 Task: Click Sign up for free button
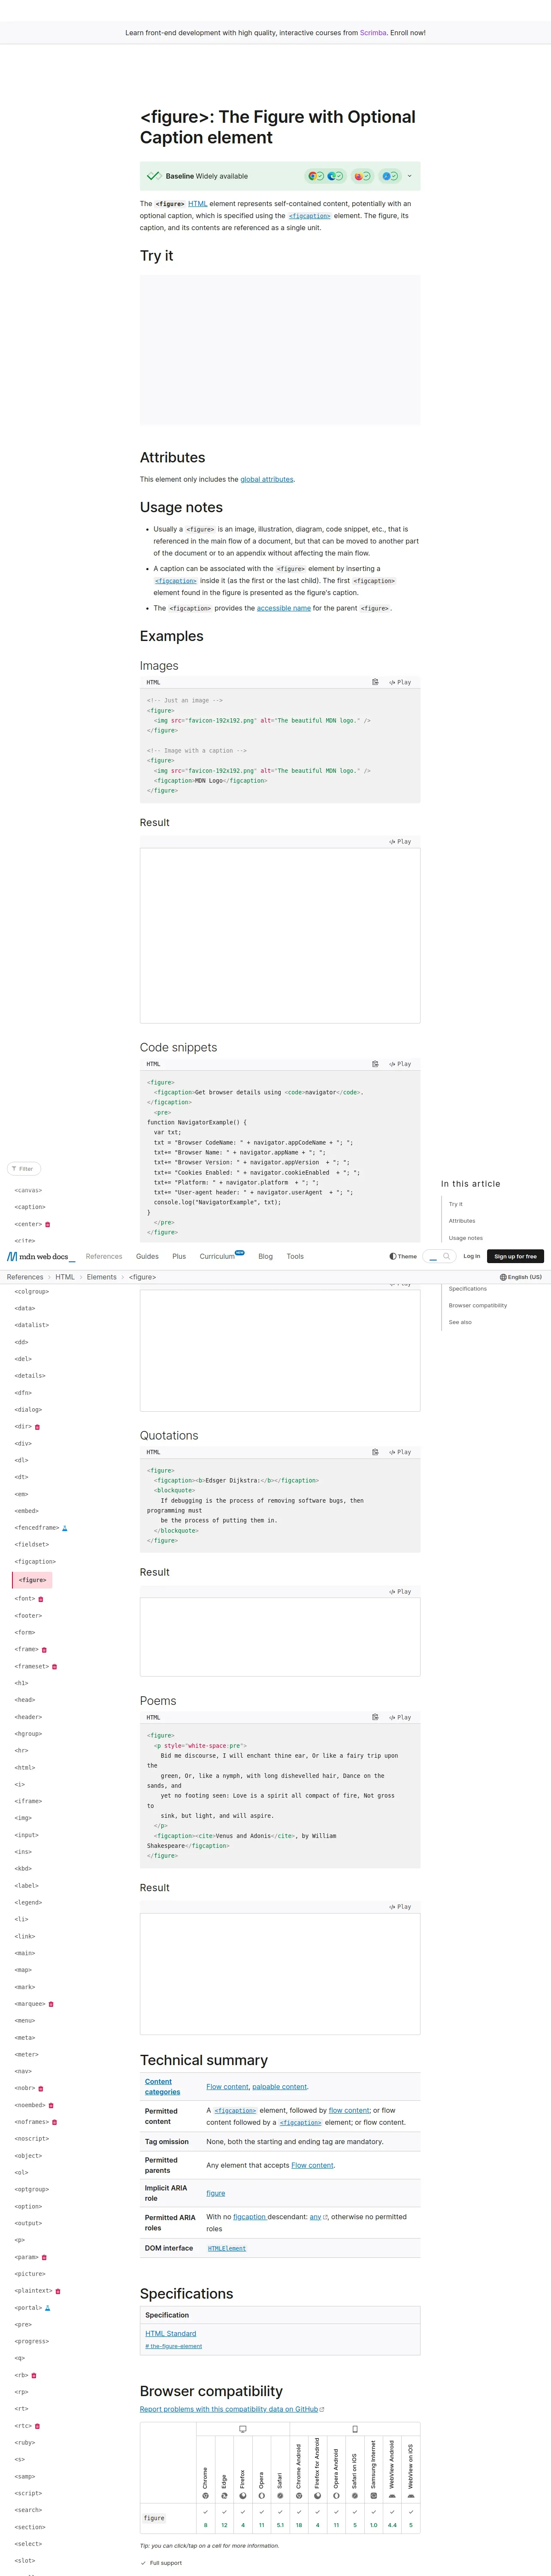coord(515,1256)
